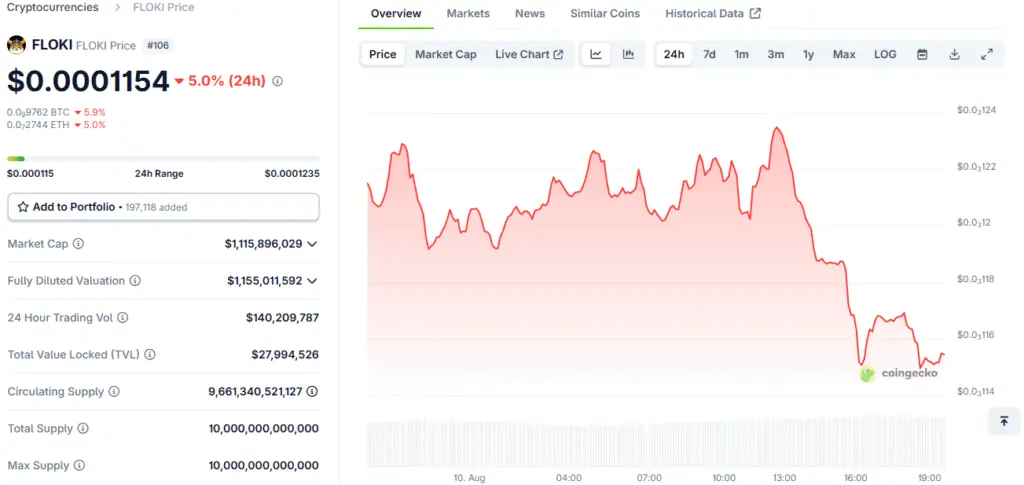Click the info icon next to 24h change
Image resolution: width=1024 pixels, height=485 pixels.
(278, 81)
